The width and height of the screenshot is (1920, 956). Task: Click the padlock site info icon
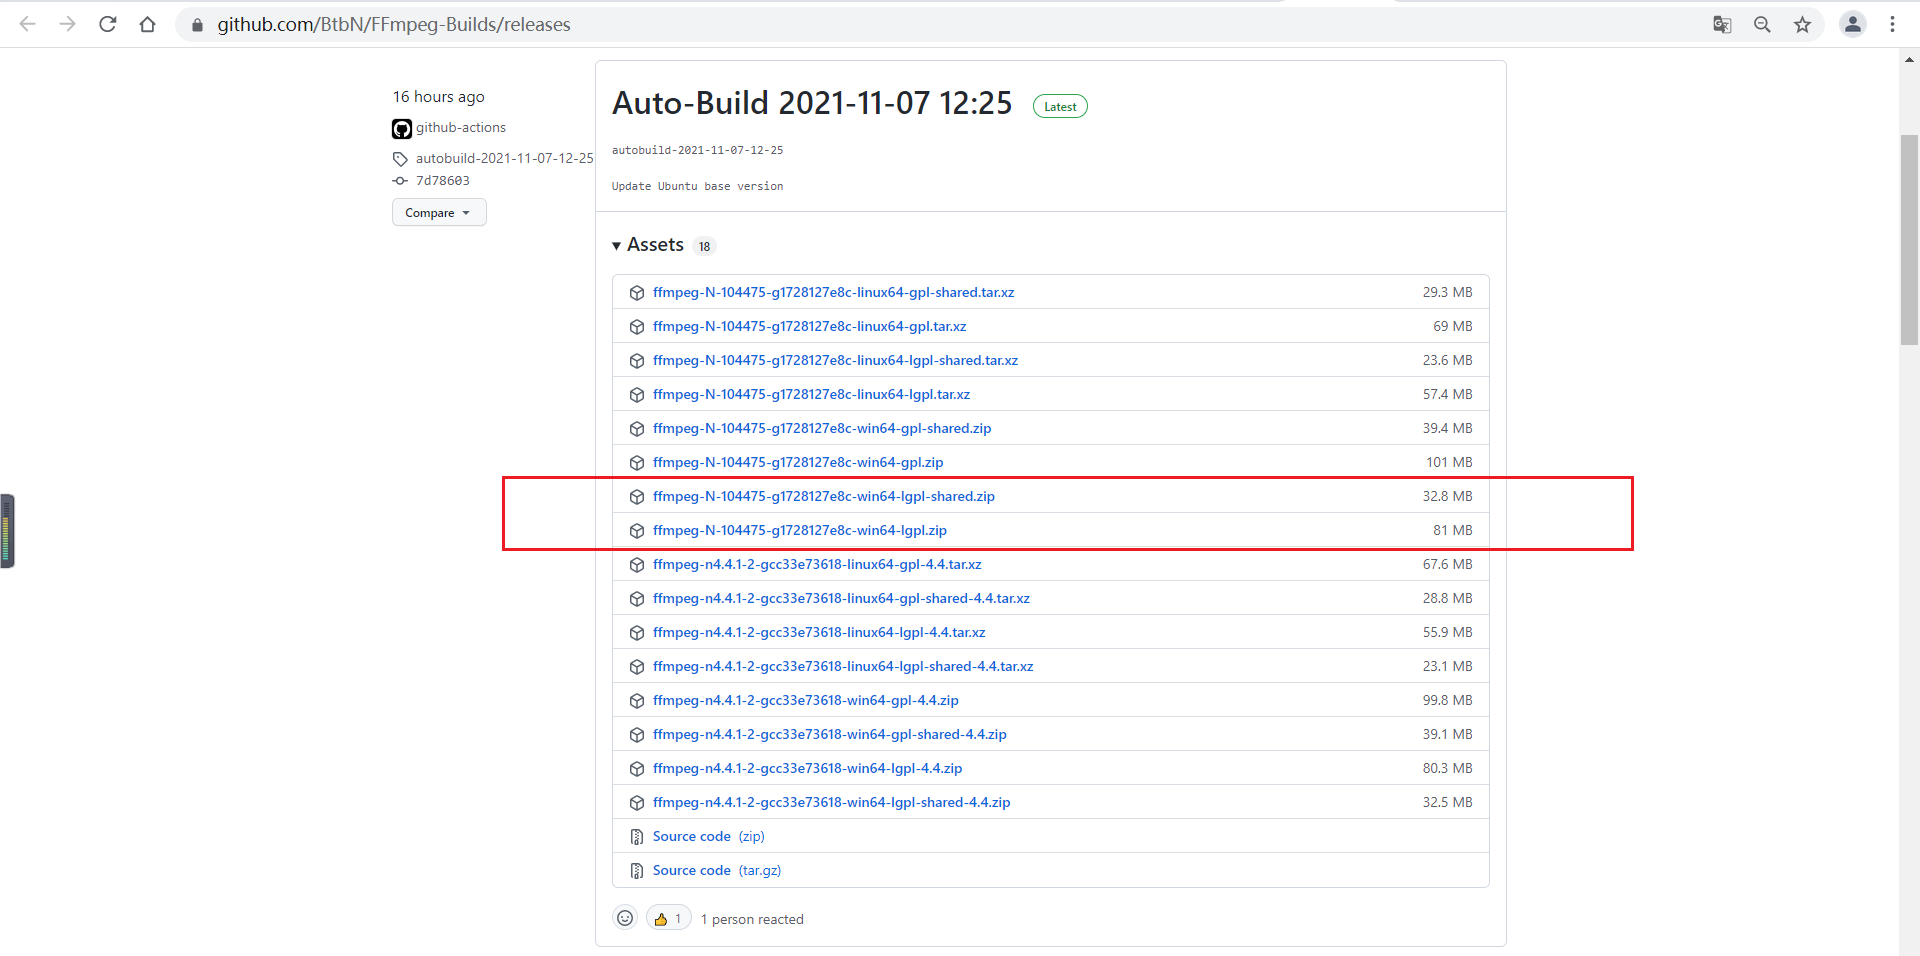[x=197, y=25]
